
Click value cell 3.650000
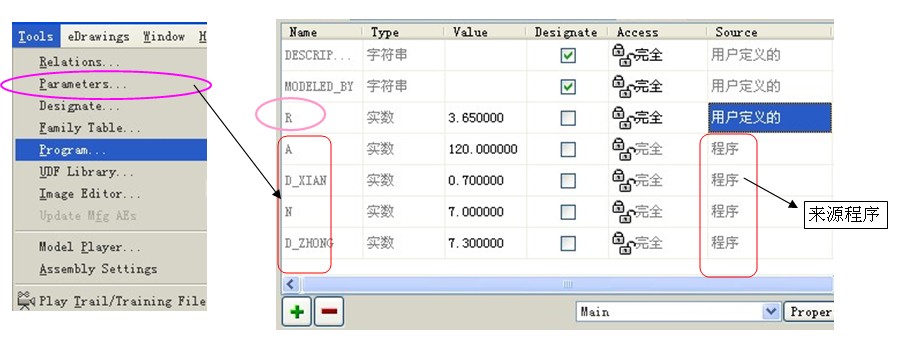coord(476,118)
